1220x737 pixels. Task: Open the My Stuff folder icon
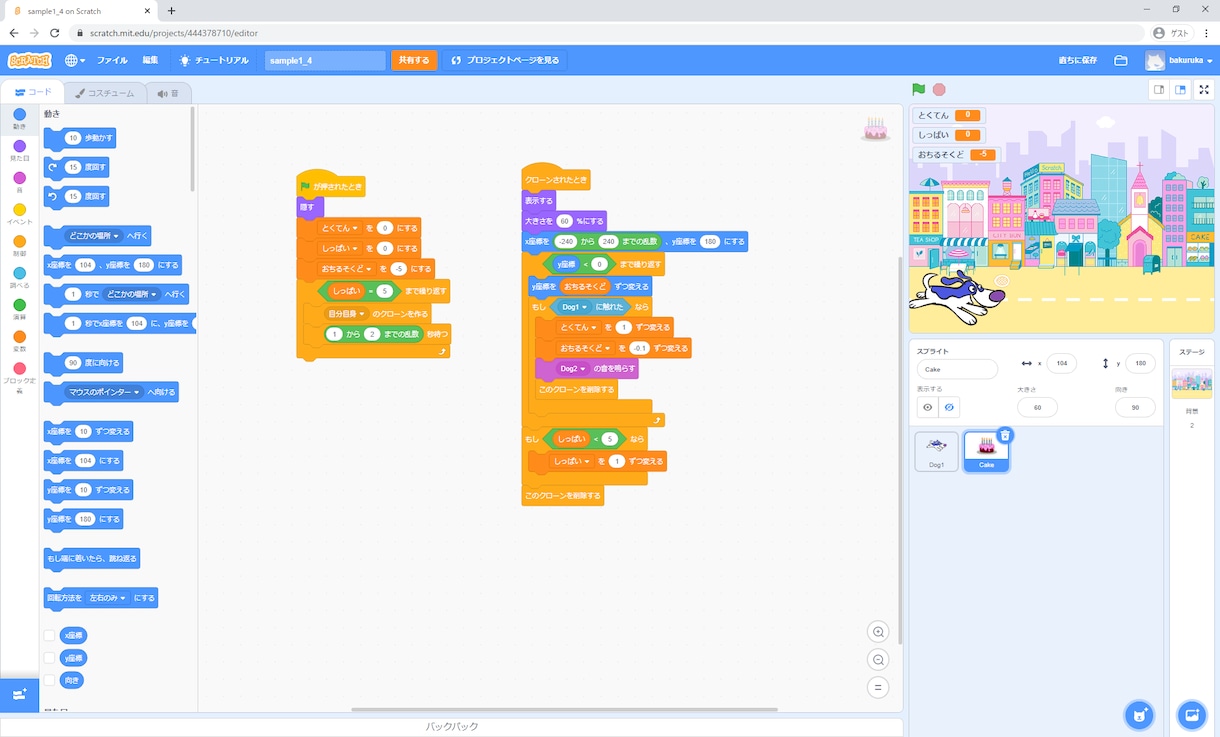1121,60
